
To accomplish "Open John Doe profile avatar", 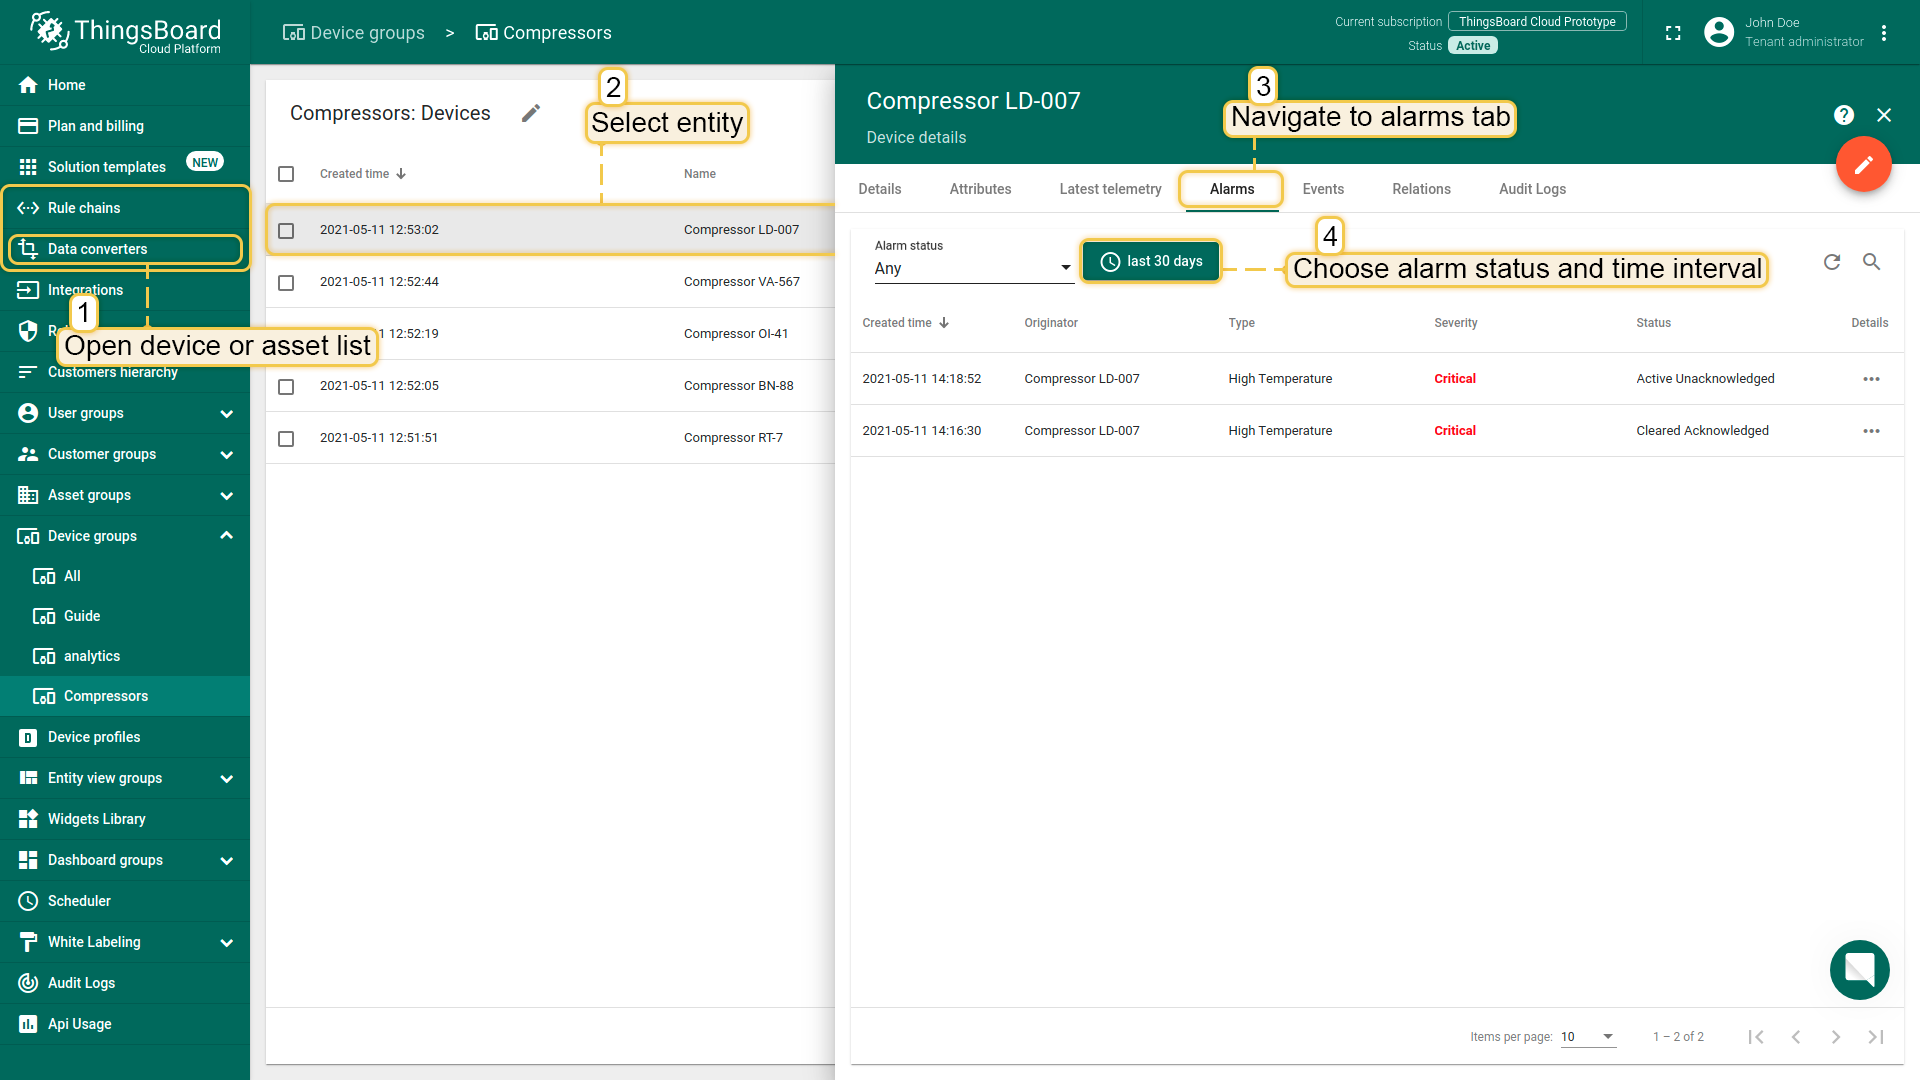I will (x=1719, y=33).
